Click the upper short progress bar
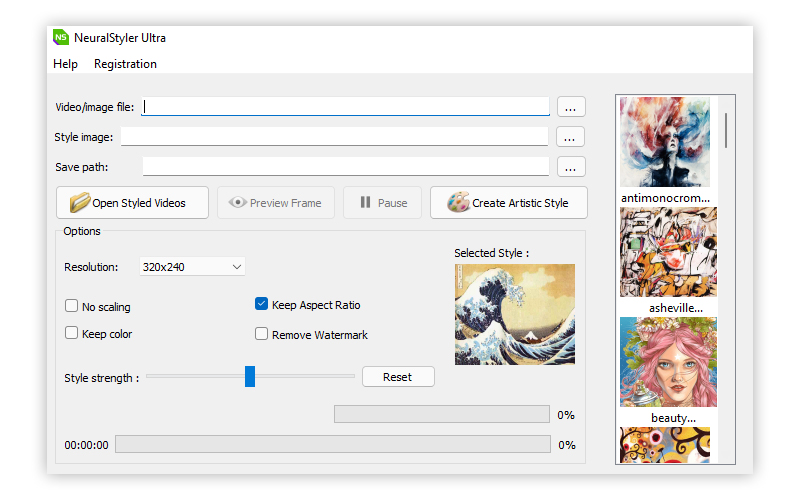800x500 pixels. point(442,414)
